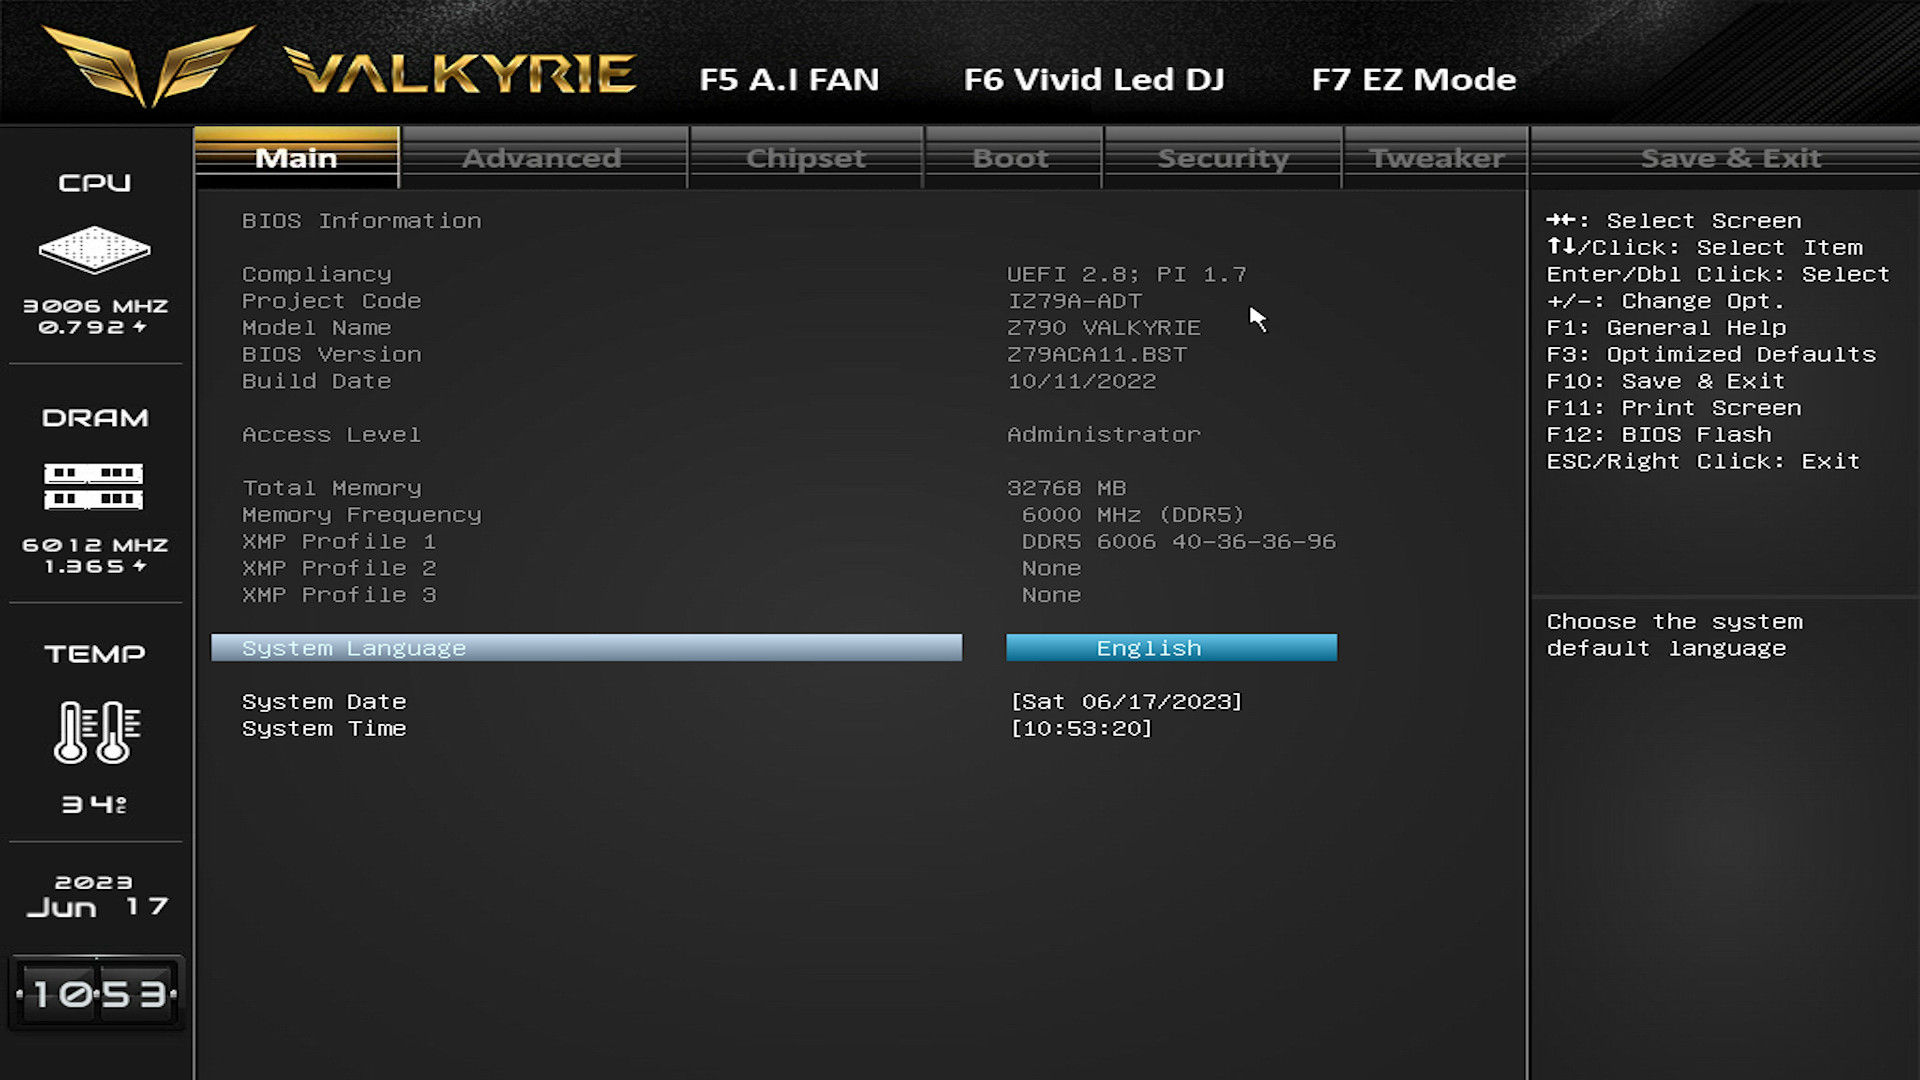1920x1080 pixels.
Task: Open the Security tab
Action: point(1222,158)
